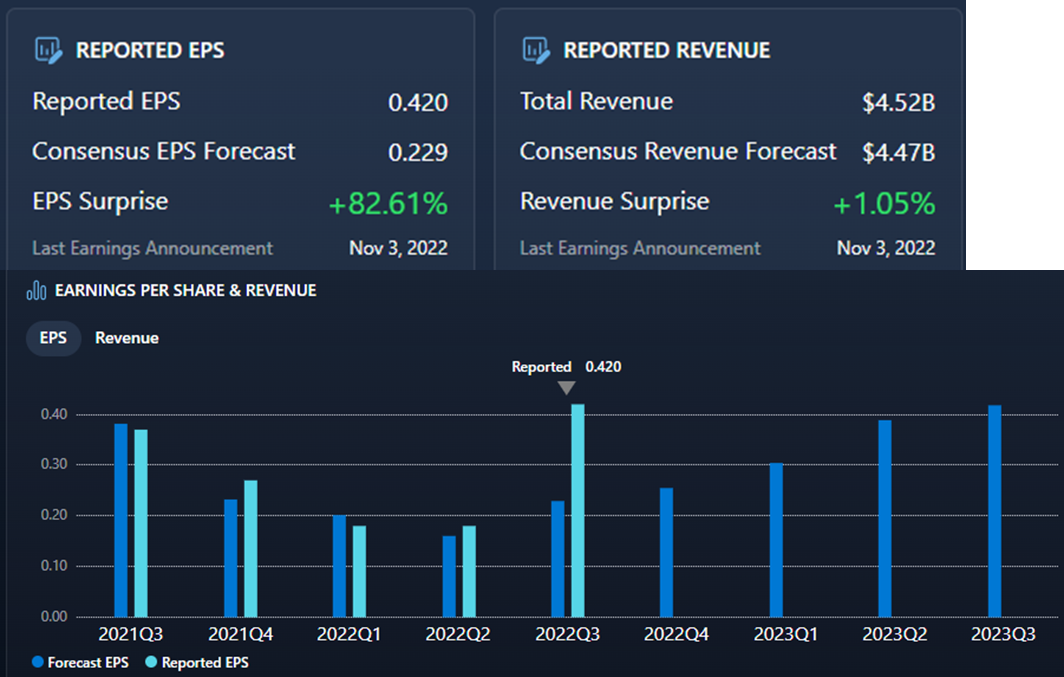This screenshot has height=677, width=1064.
Task: Click the Reported Revenue panel chart icon
Action: pyautogui.click(x=537, y=50)
